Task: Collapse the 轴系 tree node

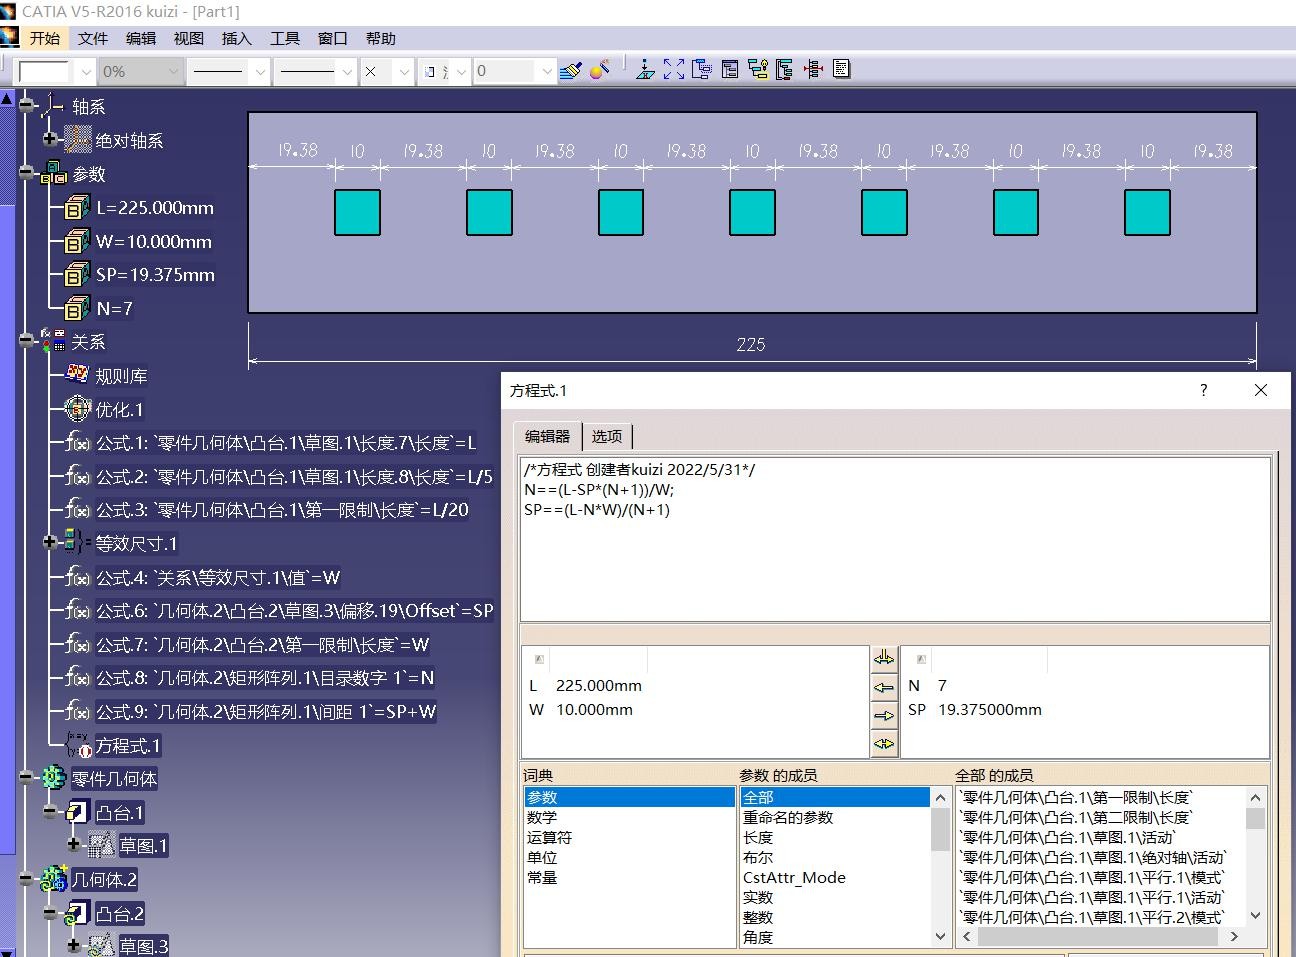Action: [27, 104]
